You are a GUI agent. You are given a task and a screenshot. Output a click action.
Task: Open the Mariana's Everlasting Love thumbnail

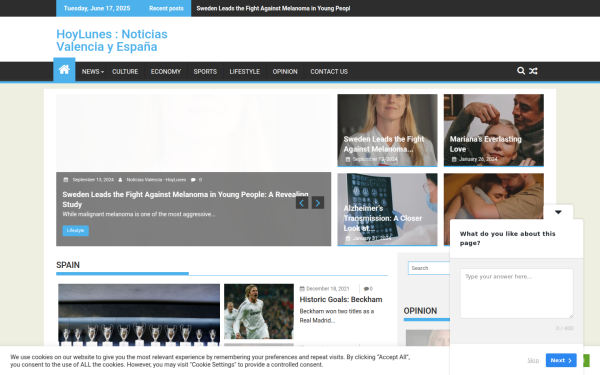point(494,130)
